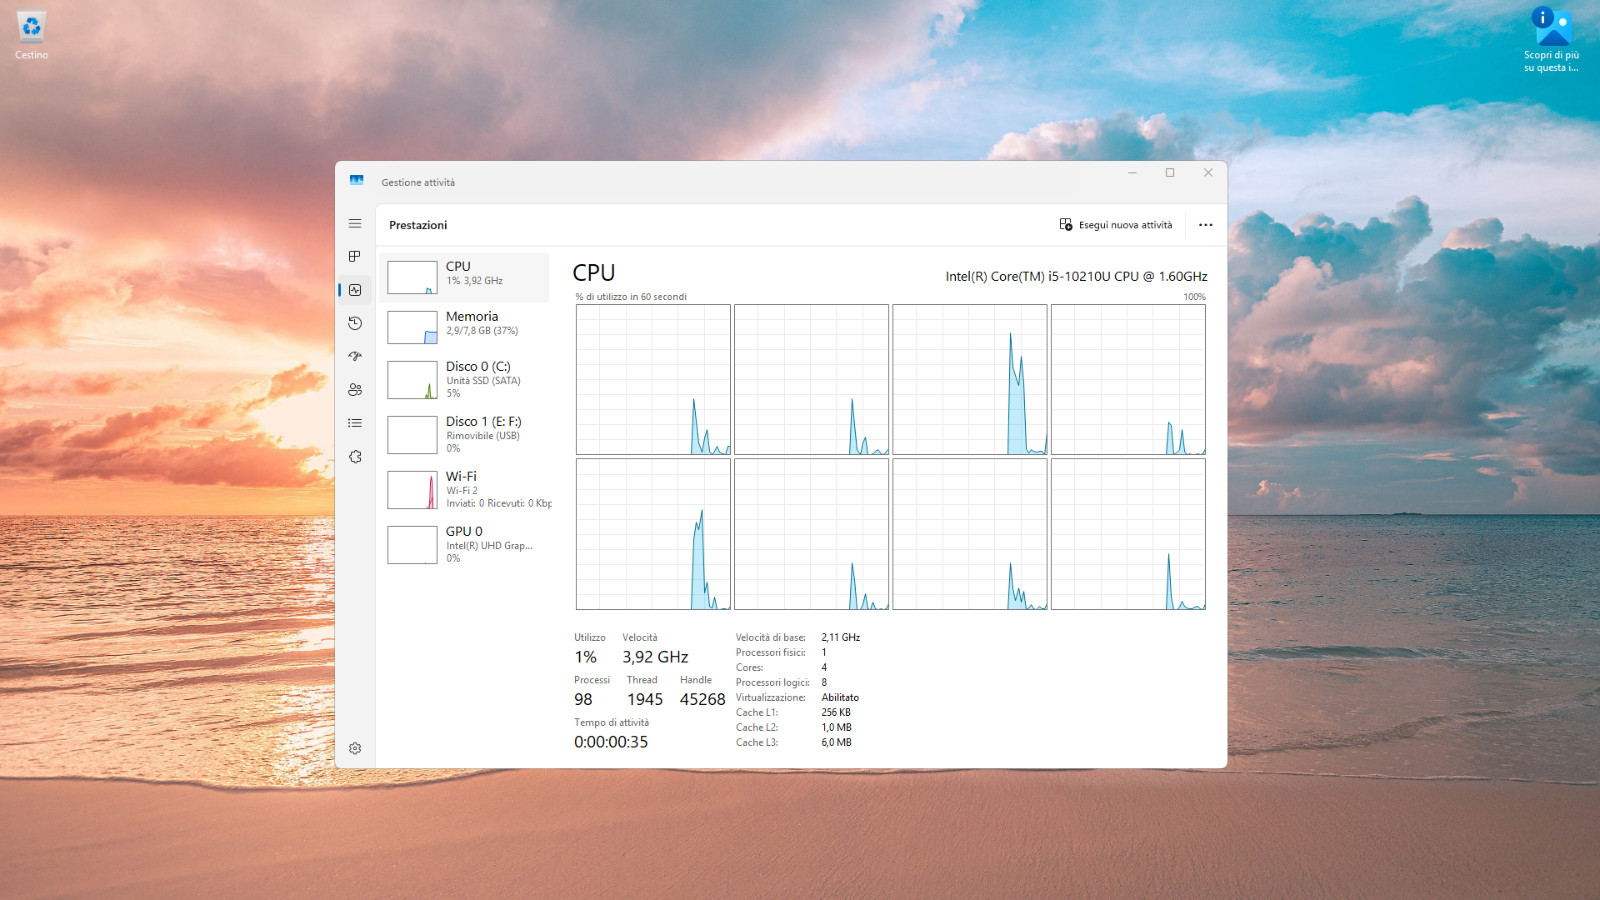Open the Startup apps icon in sidebar

(355, 357)
